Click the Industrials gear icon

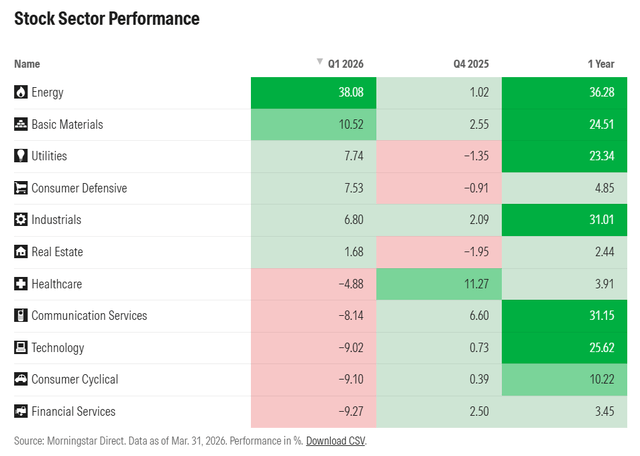coord(21,220)
